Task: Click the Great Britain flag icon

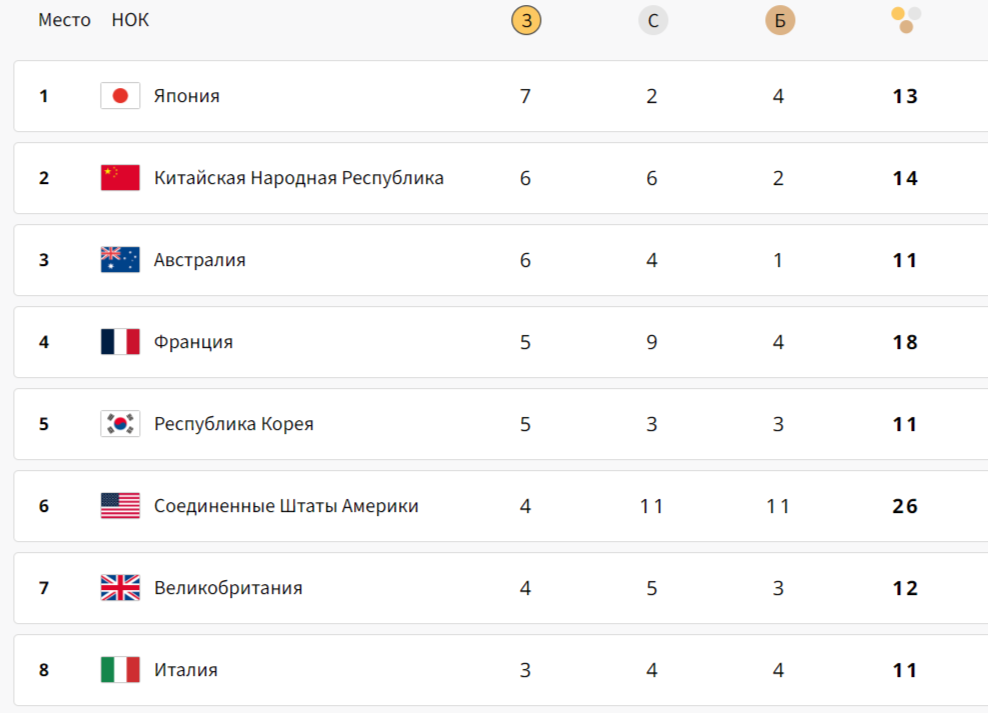Action: 120,588
